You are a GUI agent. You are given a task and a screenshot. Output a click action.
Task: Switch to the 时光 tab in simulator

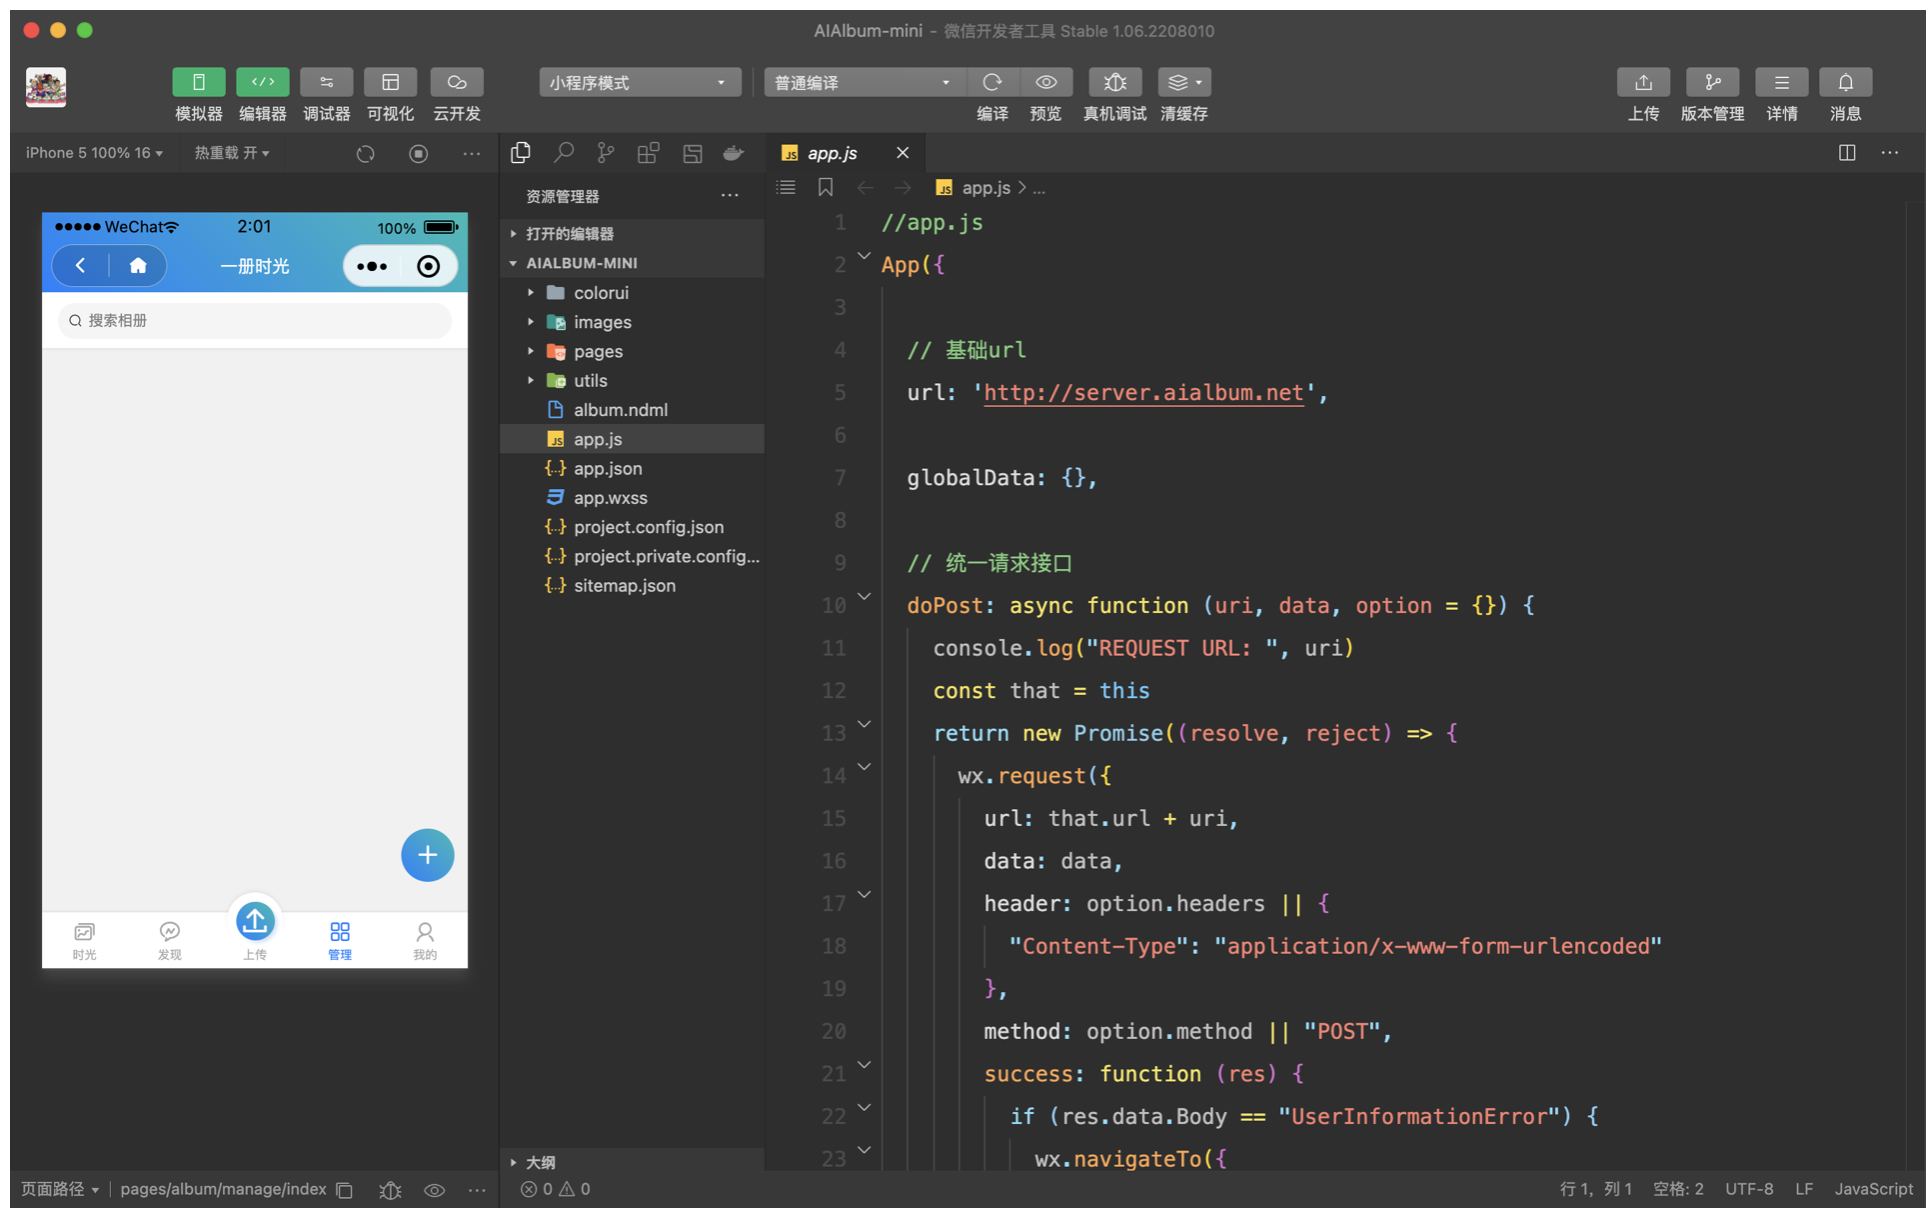(x=84, y=941)
